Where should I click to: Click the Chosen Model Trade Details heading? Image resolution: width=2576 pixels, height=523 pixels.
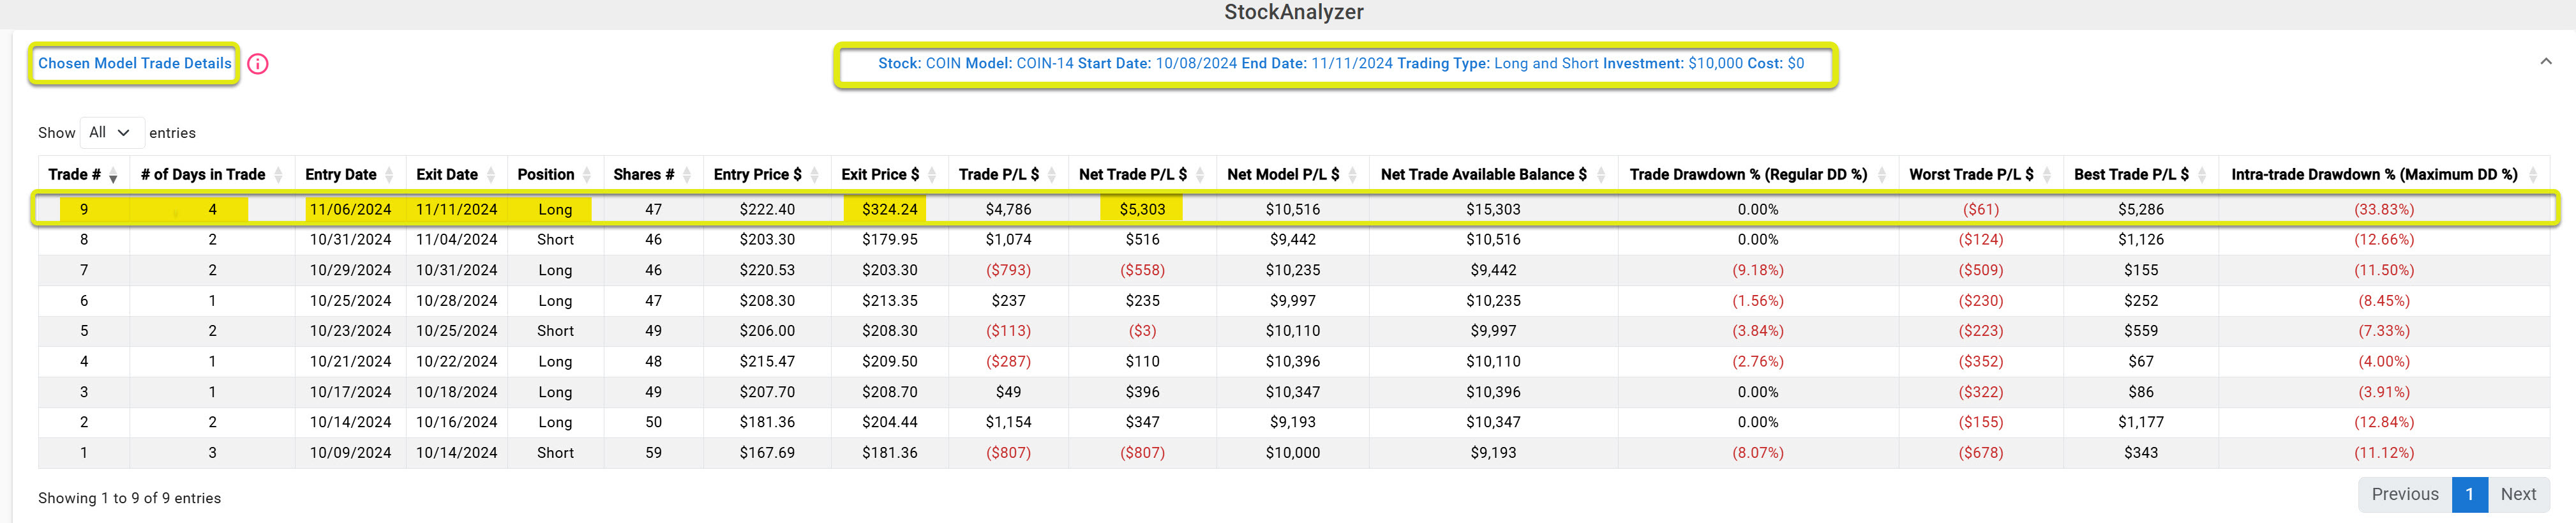pyautogui.click(x=135, y=63)
